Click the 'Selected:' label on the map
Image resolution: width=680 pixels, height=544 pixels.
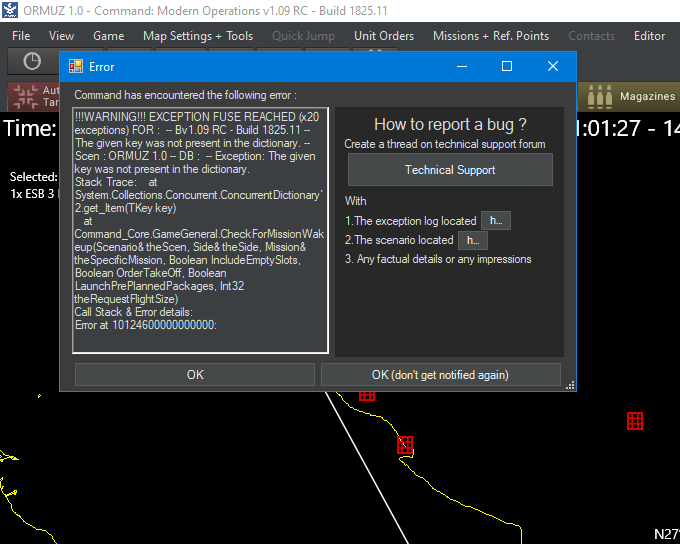[x=33, y=177]
